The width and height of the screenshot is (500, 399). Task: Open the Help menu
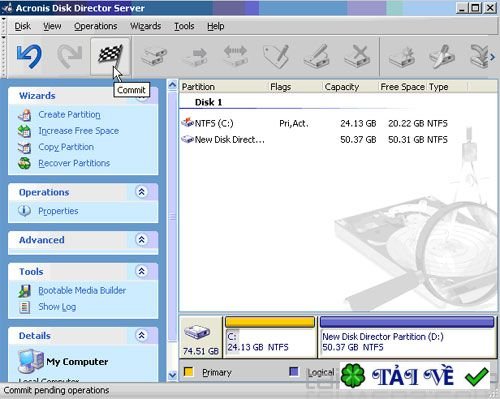click(x=216, y=26)
